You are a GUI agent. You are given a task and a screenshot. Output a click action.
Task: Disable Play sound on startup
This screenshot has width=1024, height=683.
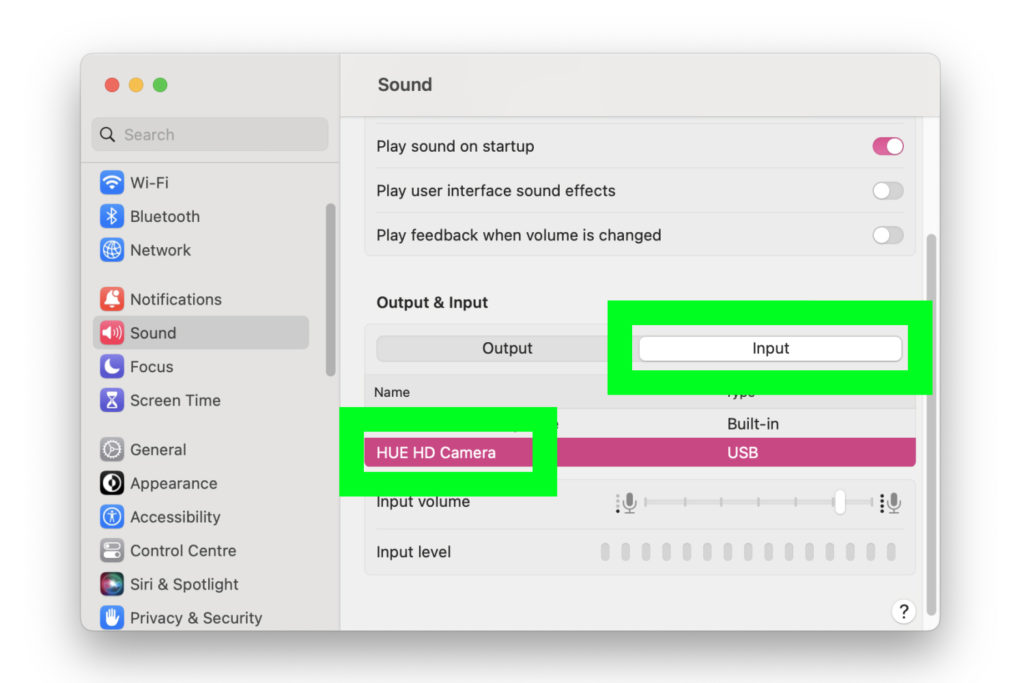click(887, 146)
